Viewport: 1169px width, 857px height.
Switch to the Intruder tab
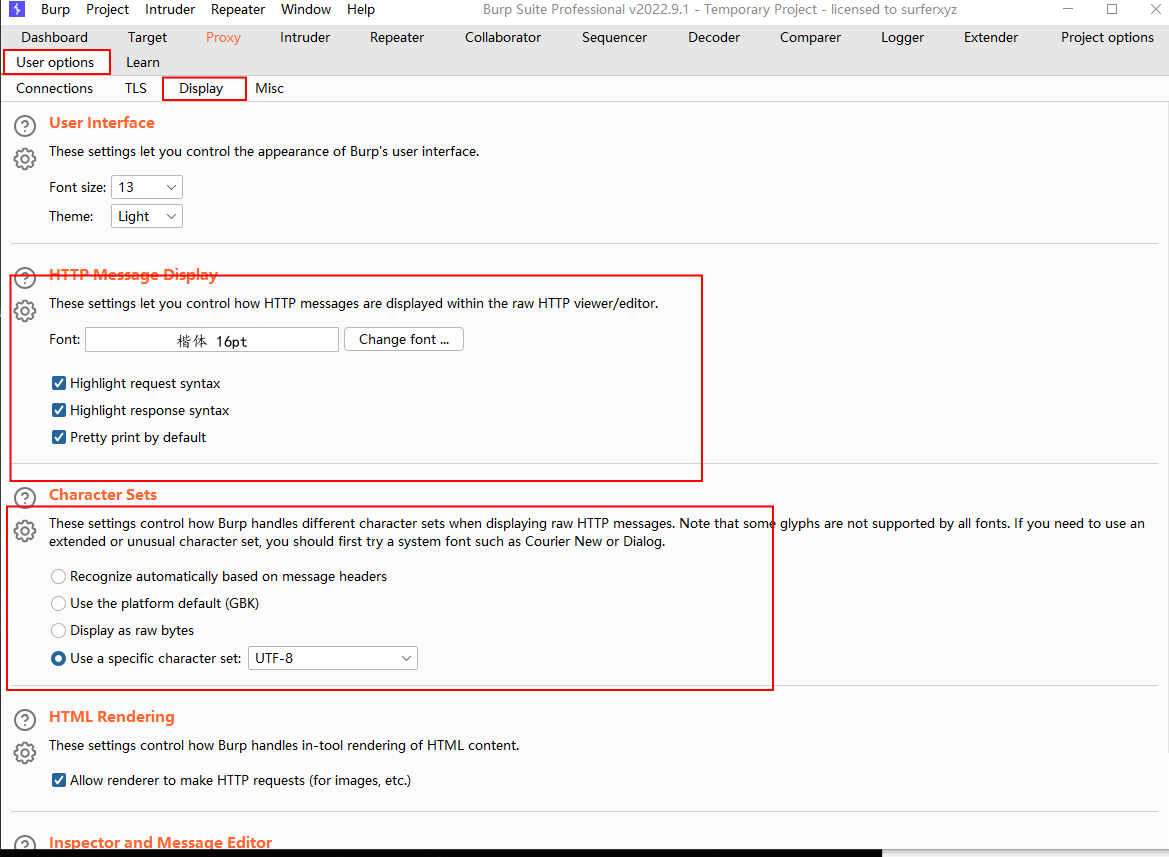pos(305,37)
